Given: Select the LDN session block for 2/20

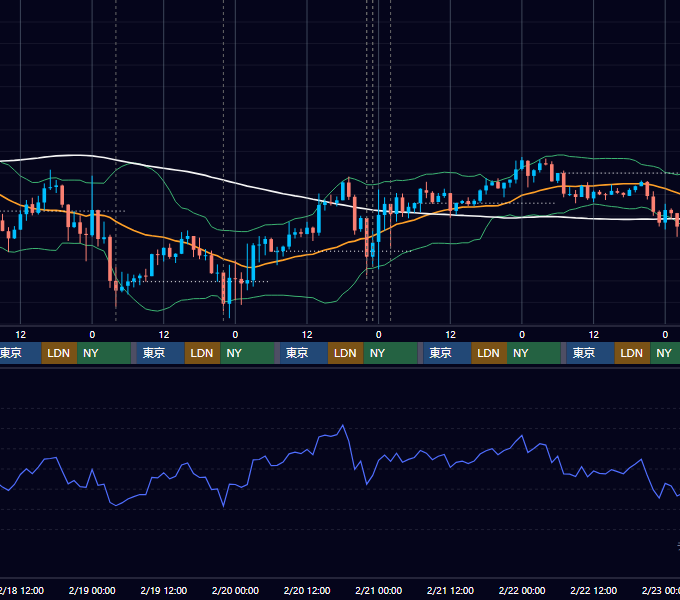Looking at the screenshot, I should [x=346, y=353].
